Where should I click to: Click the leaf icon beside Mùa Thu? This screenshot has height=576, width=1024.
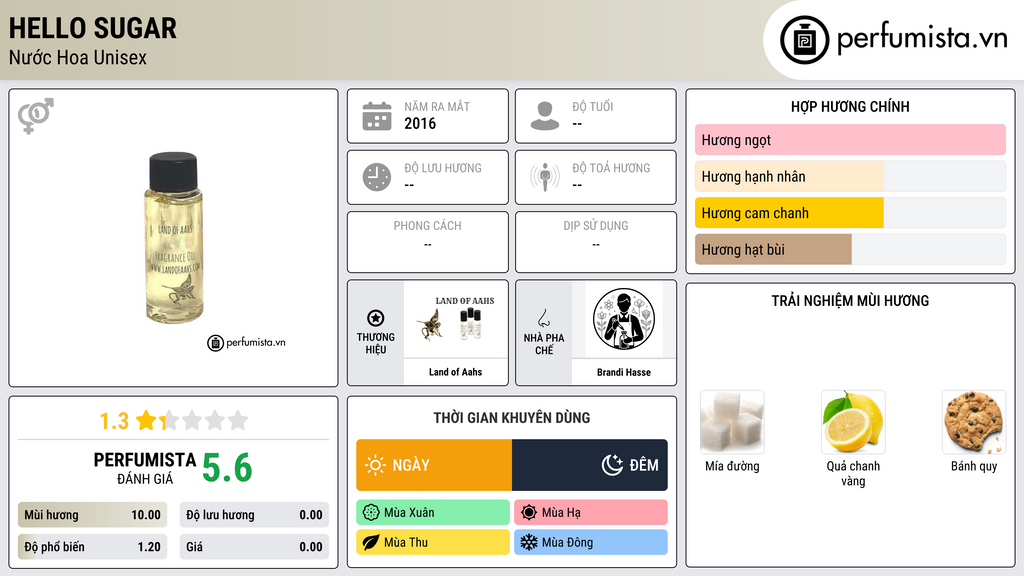[x=371, y=542]
